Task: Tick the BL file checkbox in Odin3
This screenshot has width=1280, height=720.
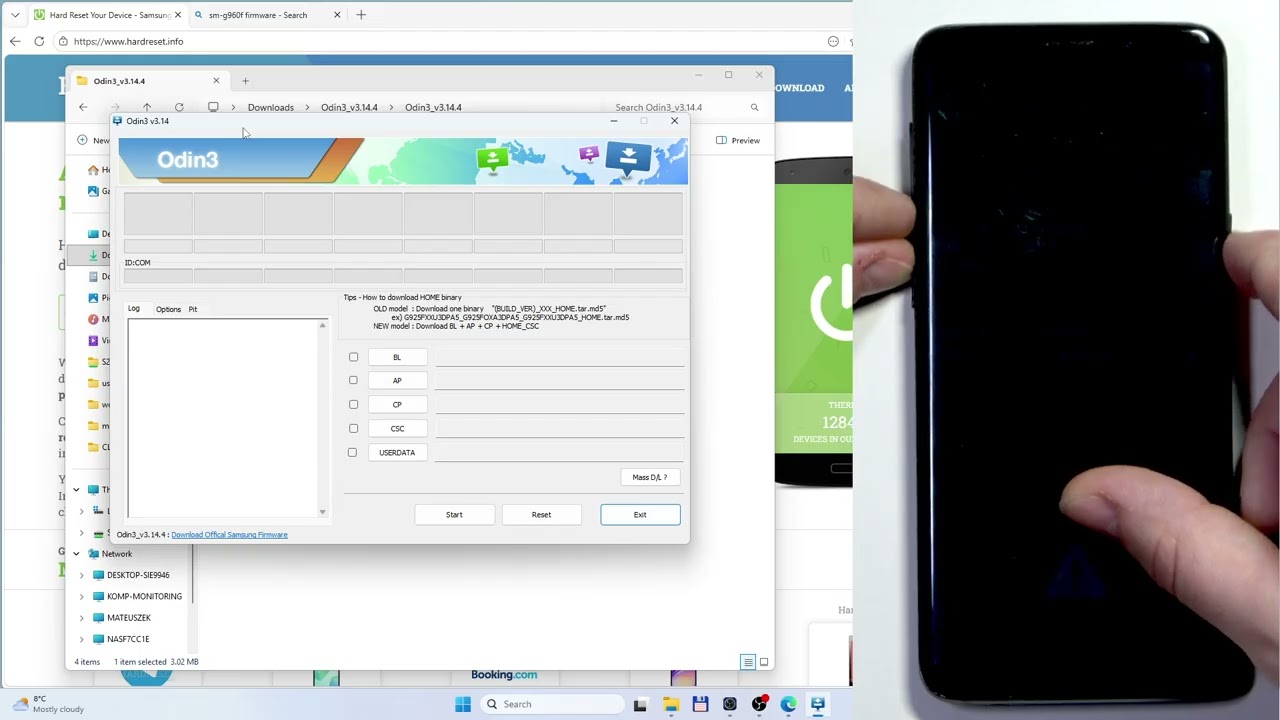Action: click(x=353, y=357)
